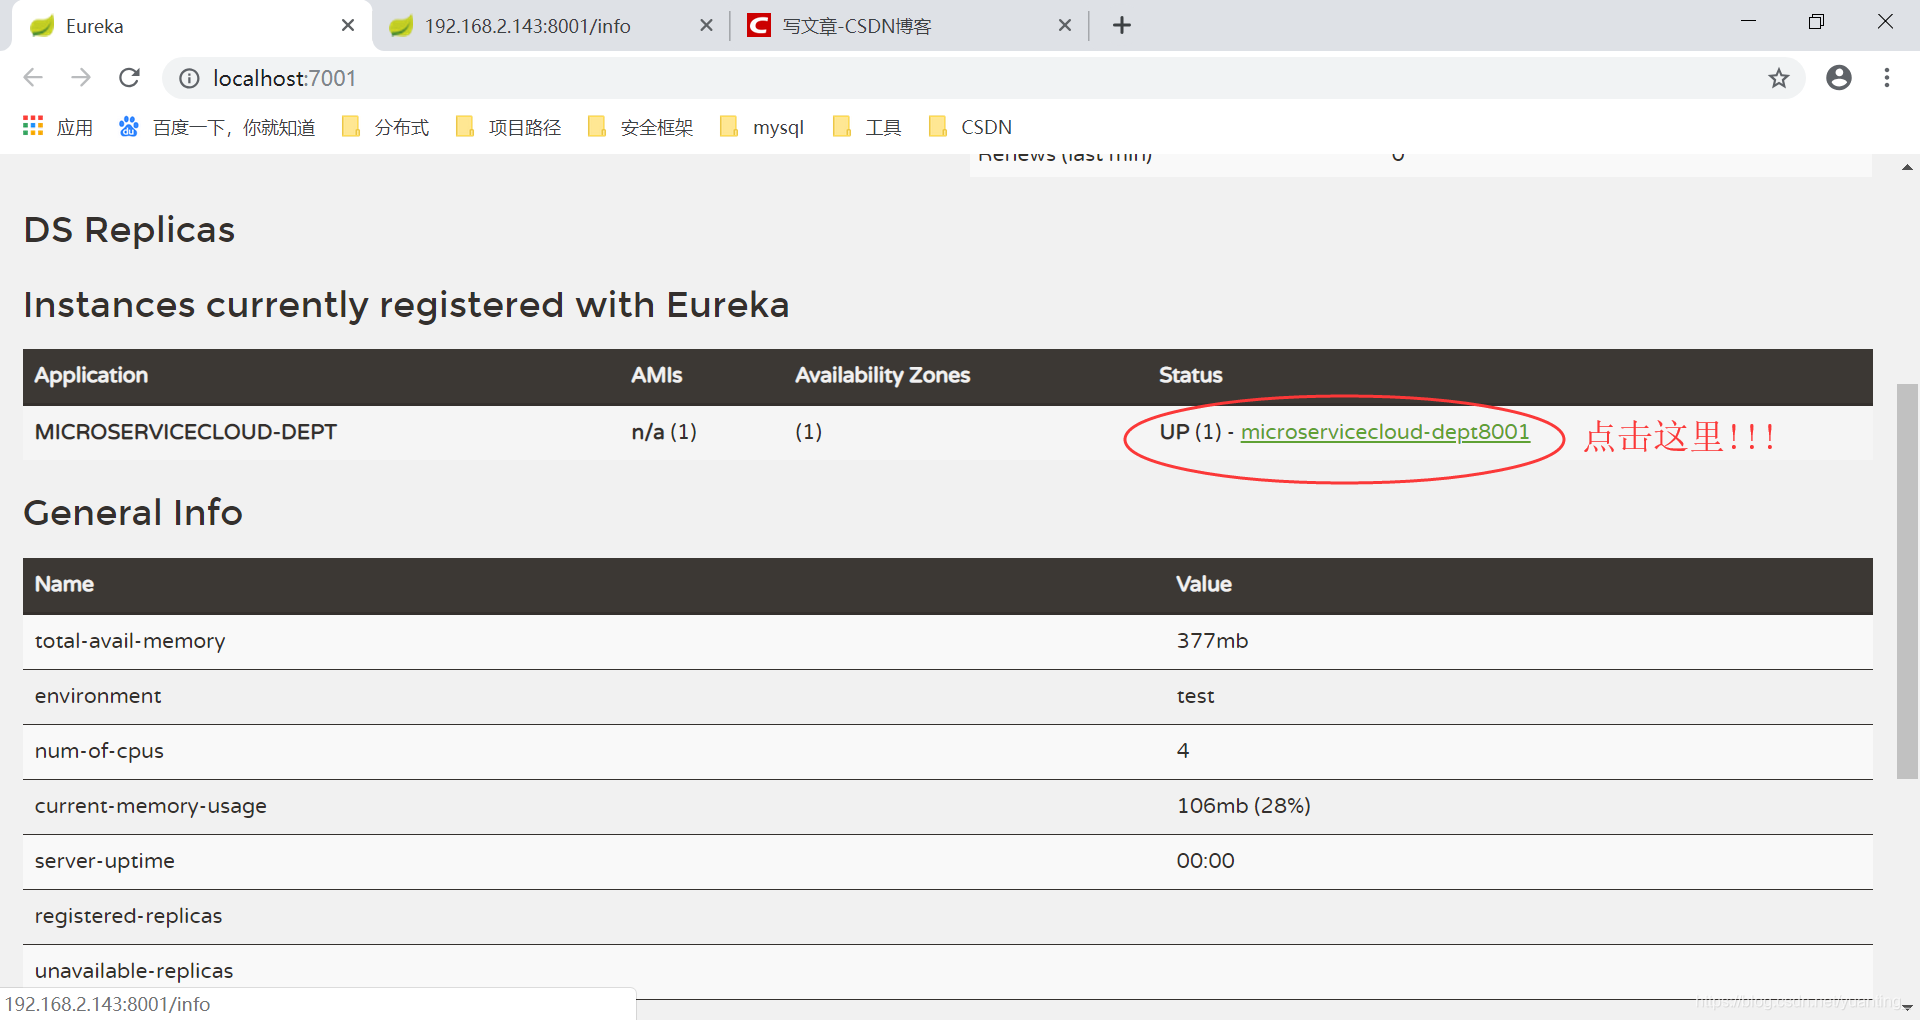Viewport: 1920px width, 1020px height.
Task: Open the 项目路径 bookmark folder
Action: point(508,127)
